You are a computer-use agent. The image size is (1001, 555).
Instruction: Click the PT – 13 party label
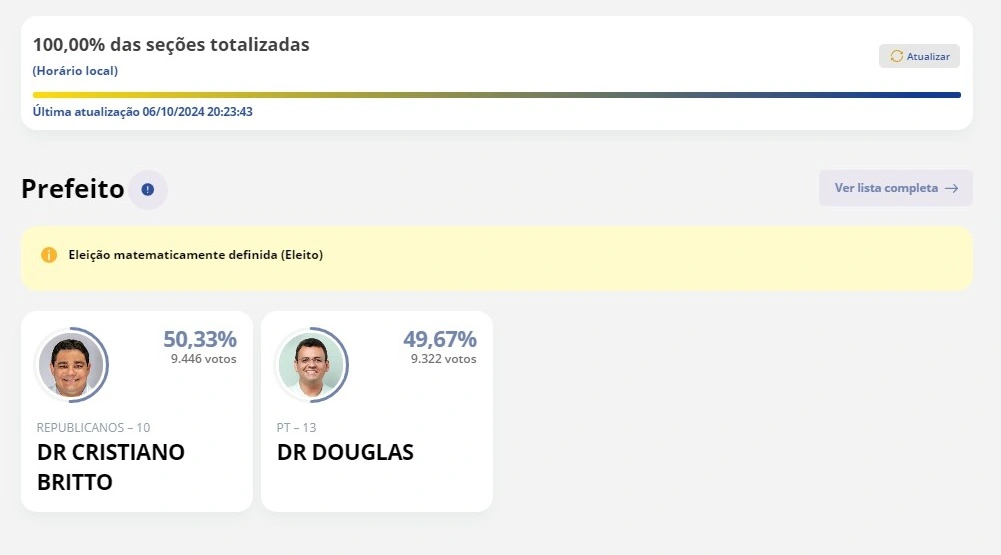coord(297,428)
